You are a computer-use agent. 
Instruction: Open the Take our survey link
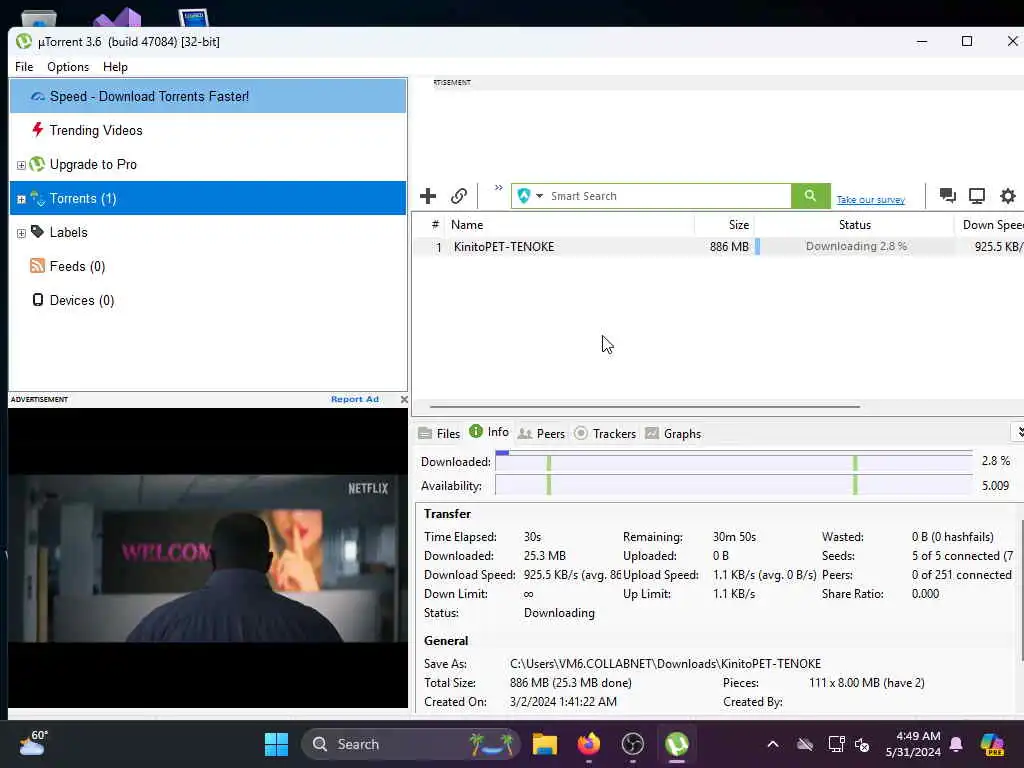pyautogui.click(x=871, y=200)
